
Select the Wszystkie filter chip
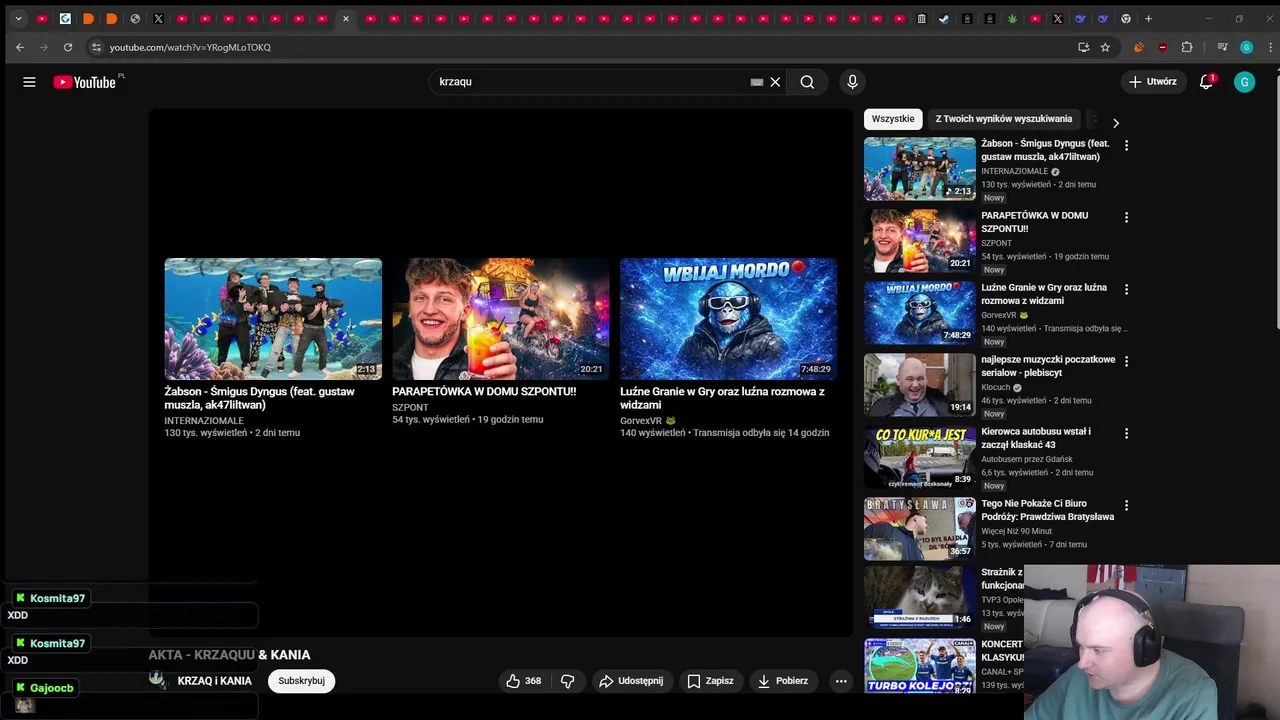pos(893,119)
